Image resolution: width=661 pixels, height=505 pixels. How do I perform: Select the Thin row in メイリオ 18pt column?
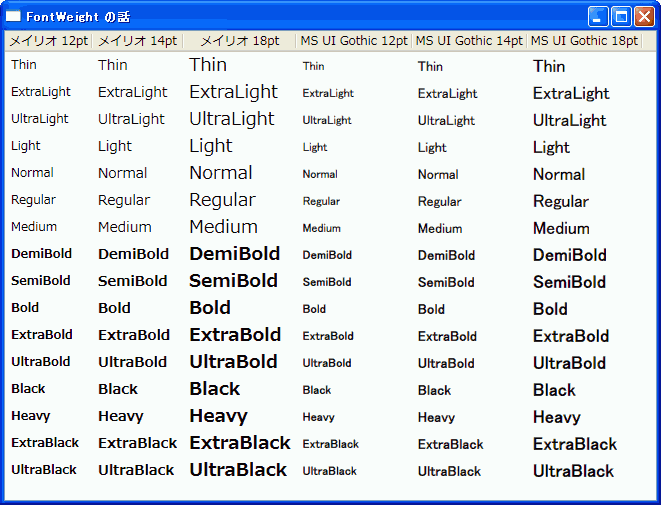[208, 65]
